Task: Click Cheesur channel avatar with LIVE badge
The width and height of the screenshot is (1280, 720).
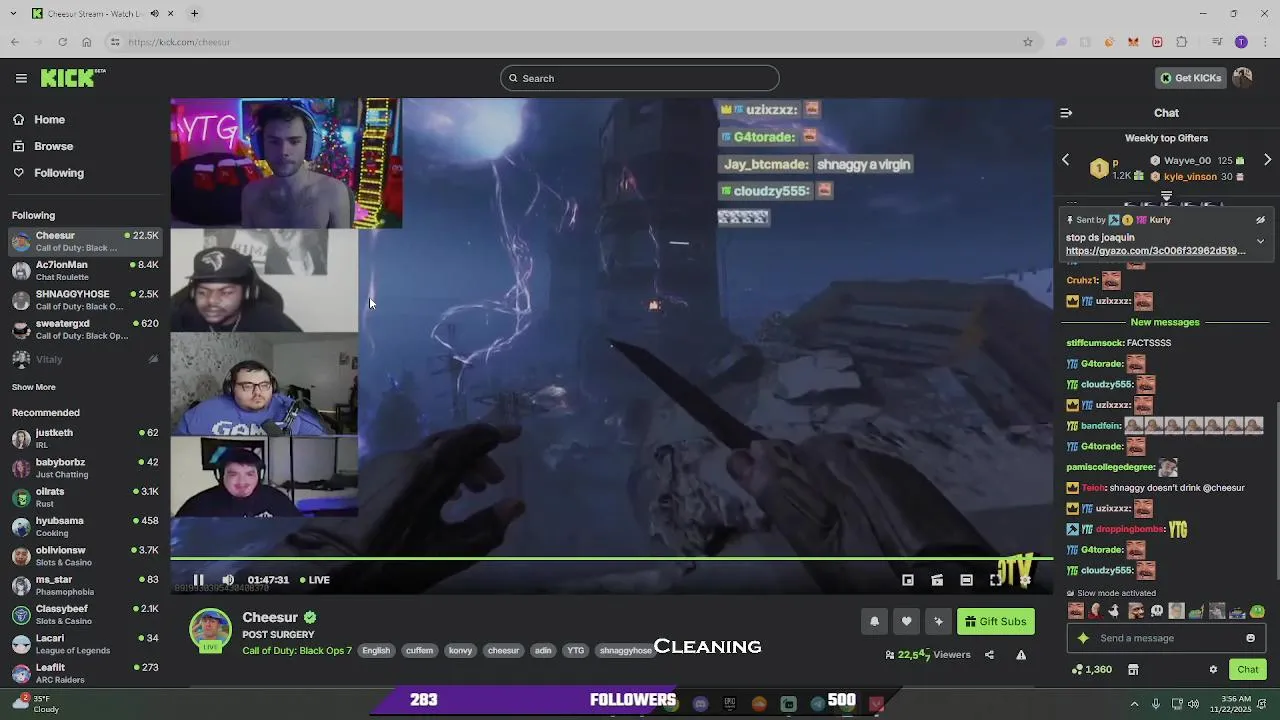Action: pos(210,631)
